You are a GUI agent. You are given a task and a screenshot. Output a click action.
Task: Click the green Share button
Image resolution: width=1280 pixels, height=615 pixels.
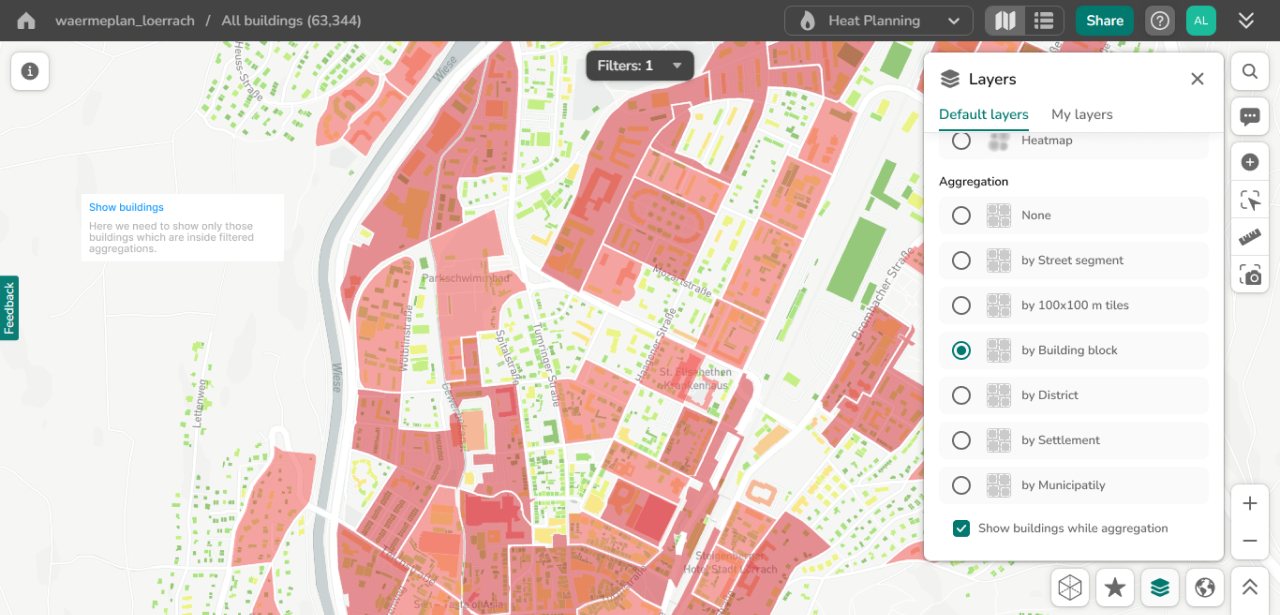pos(1104,20)
